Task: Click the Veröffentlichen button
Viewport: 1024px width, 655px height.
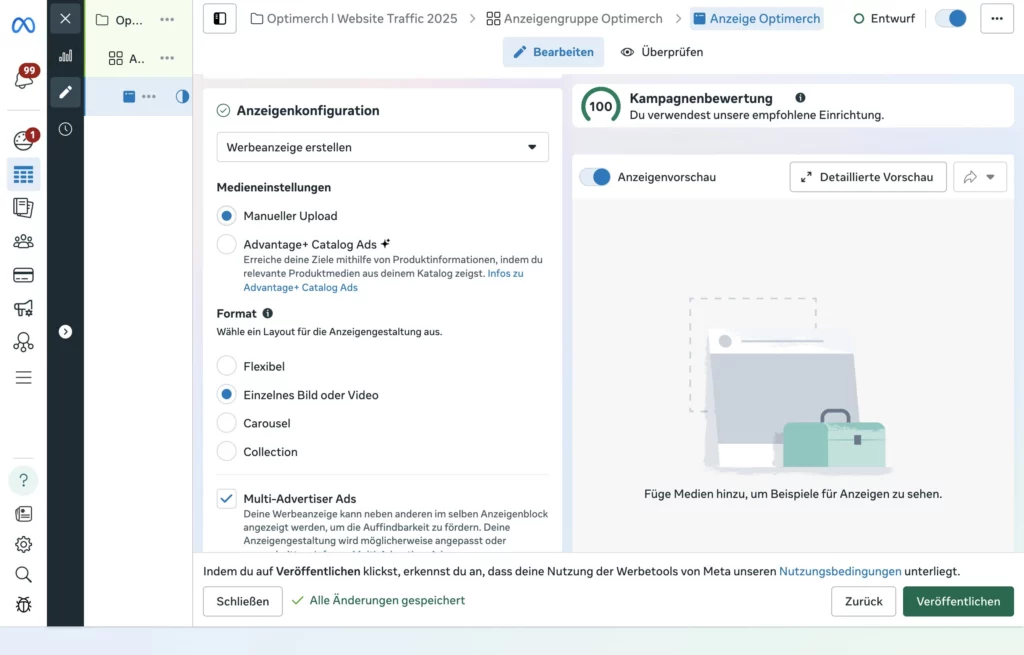Action: coord(958,601)
